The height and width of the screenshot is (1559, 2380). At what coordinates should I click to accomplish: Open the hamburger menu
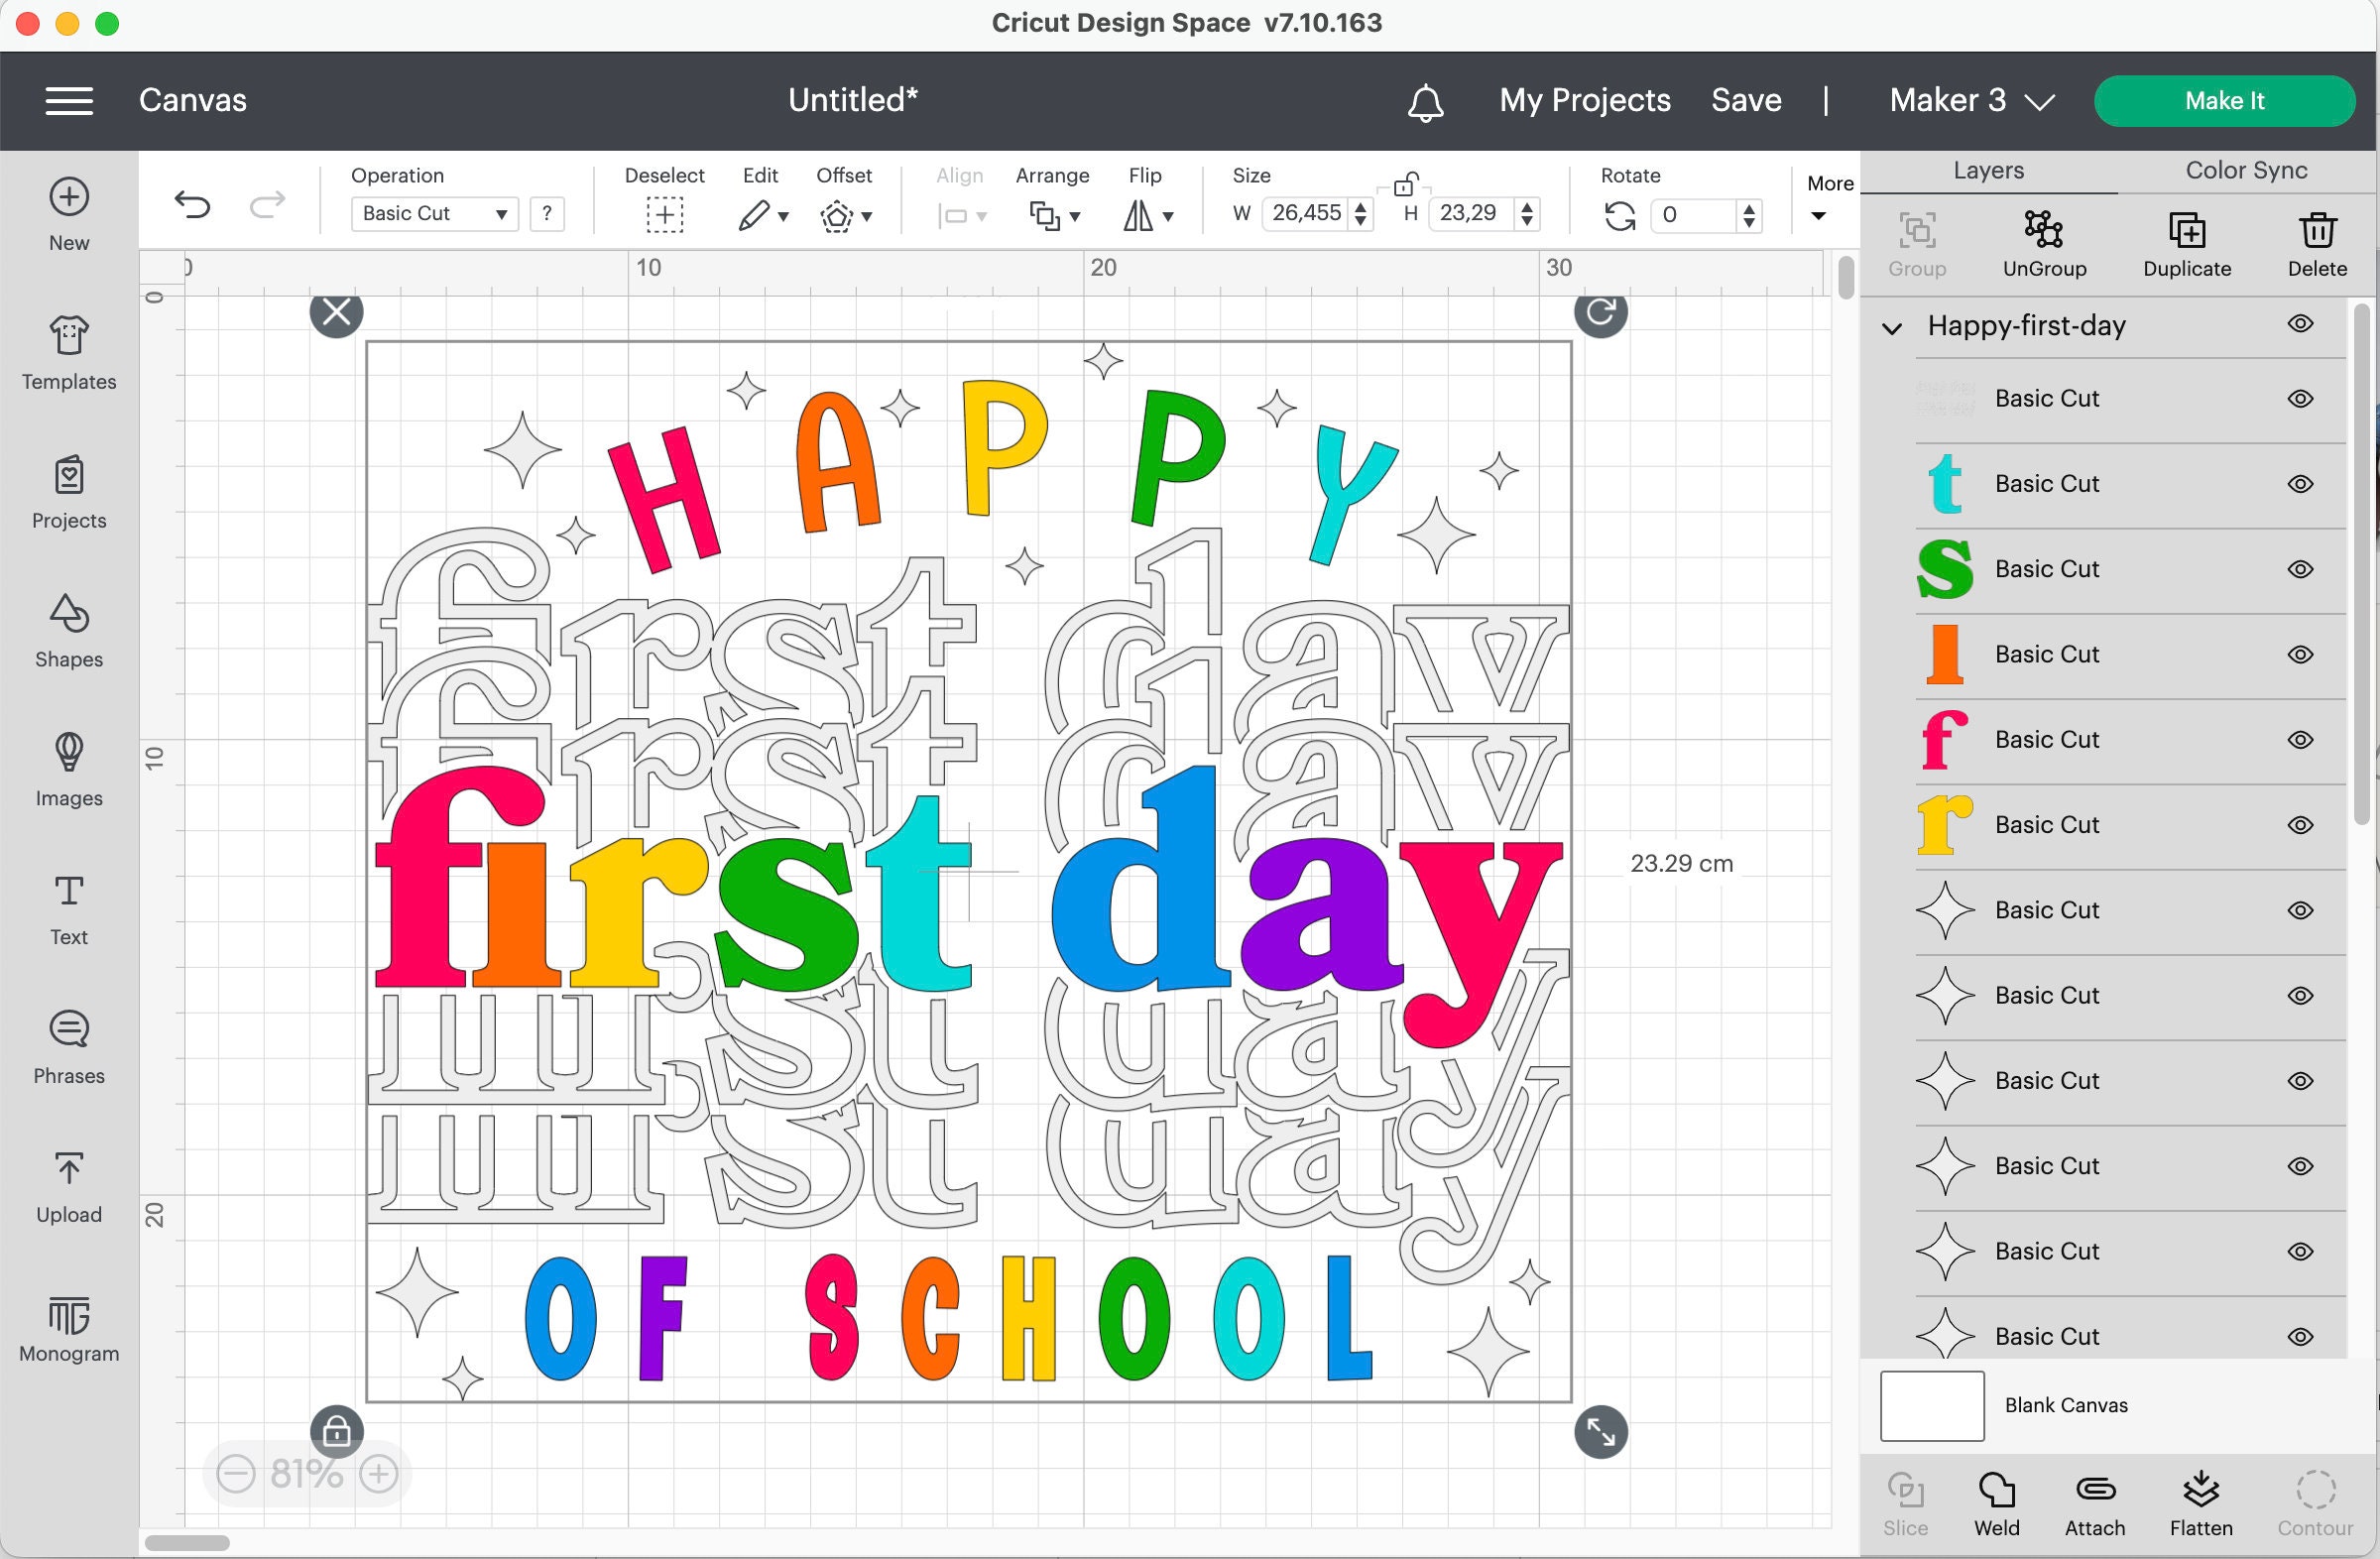point(69,100)
